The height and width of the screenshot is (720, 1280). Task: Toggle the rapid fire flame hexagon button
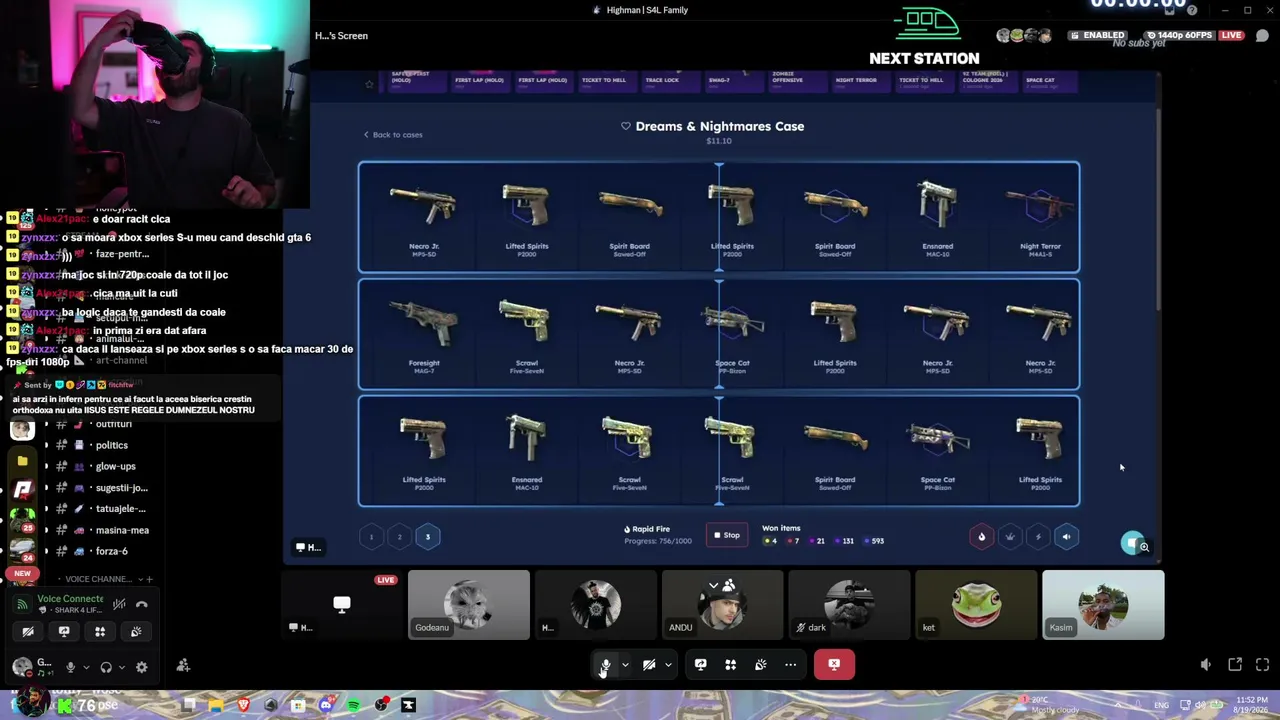[981, 537]
